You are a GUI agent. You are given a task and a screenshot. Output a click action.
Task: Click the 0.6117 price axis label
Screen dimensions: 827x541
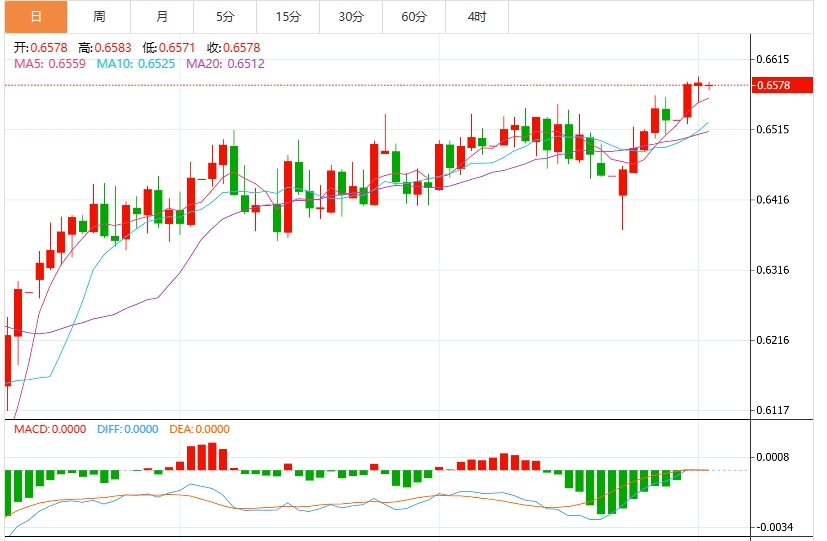point(773,410)
